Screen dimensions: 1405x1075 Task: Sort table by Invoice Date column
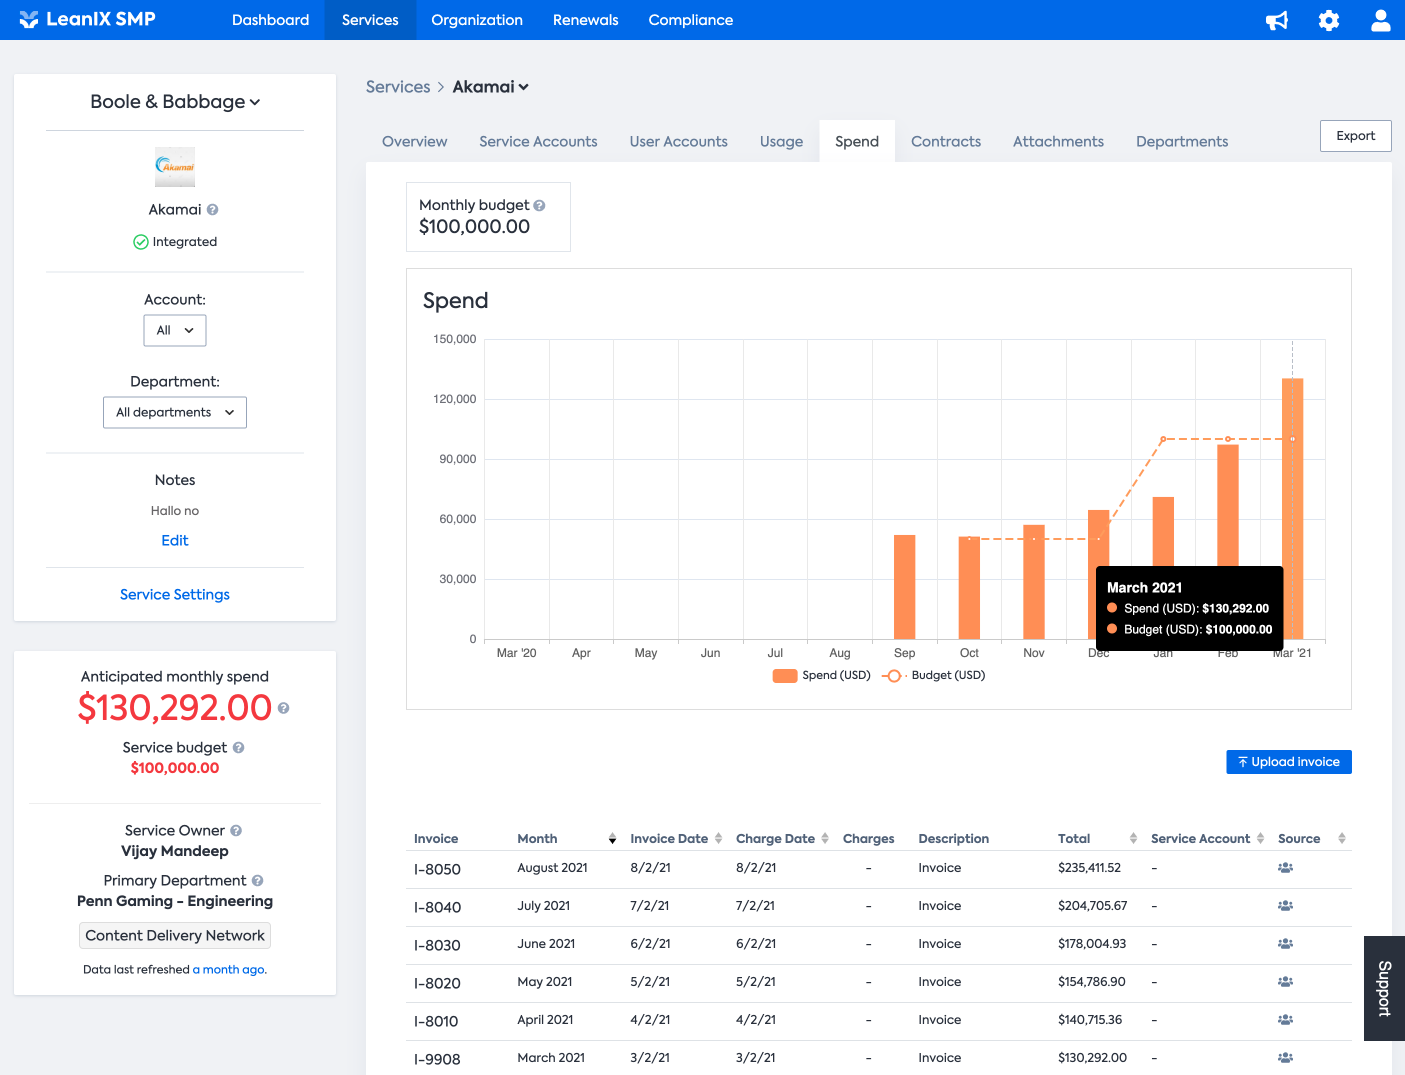pos(718,839)
